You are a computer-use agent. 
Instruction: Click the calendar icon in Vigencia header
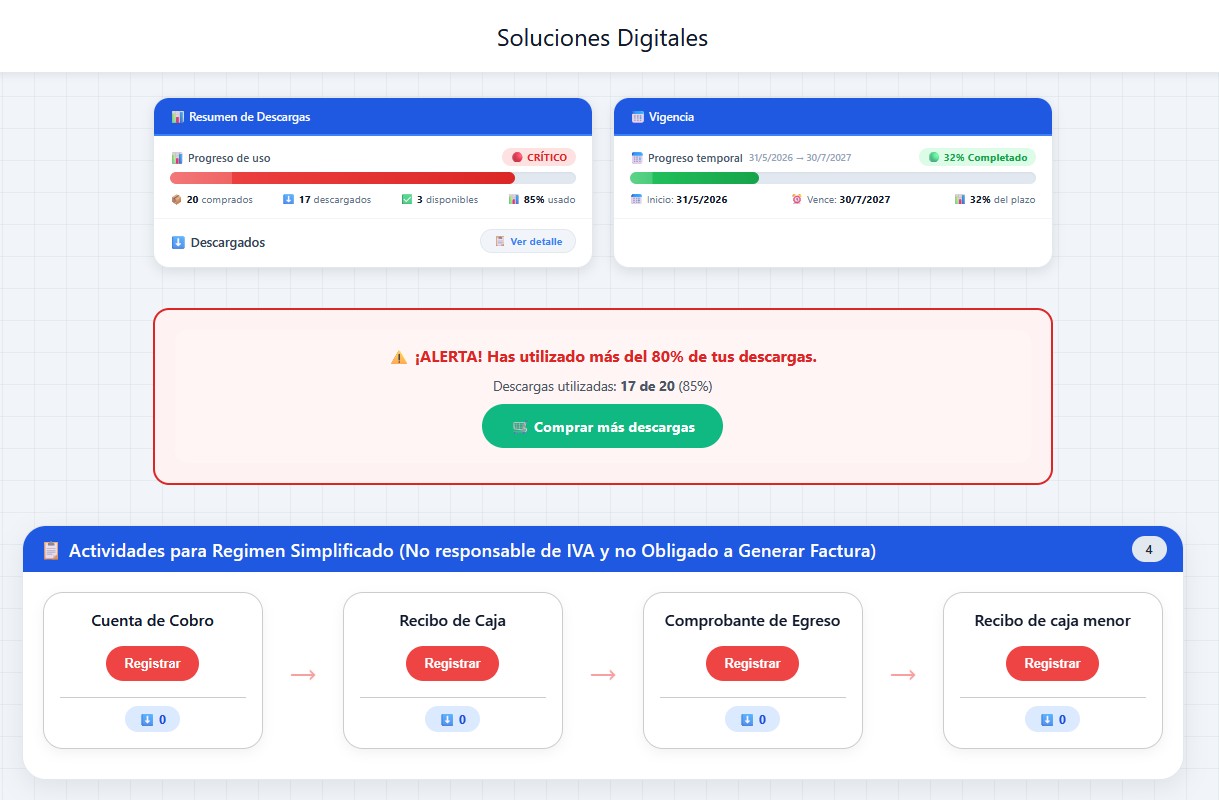click(x=638, y=117)
